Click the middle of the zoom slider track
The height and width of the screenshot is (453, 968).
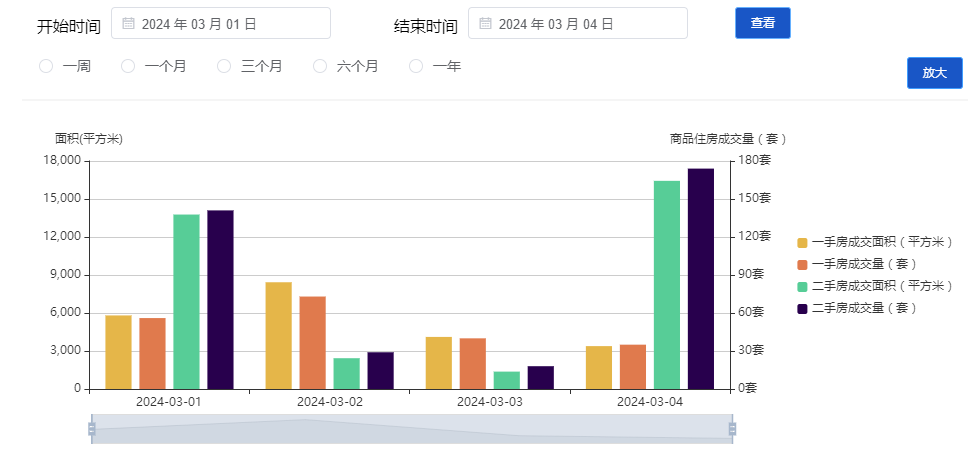pyautogui.click(x=412, y=428)
